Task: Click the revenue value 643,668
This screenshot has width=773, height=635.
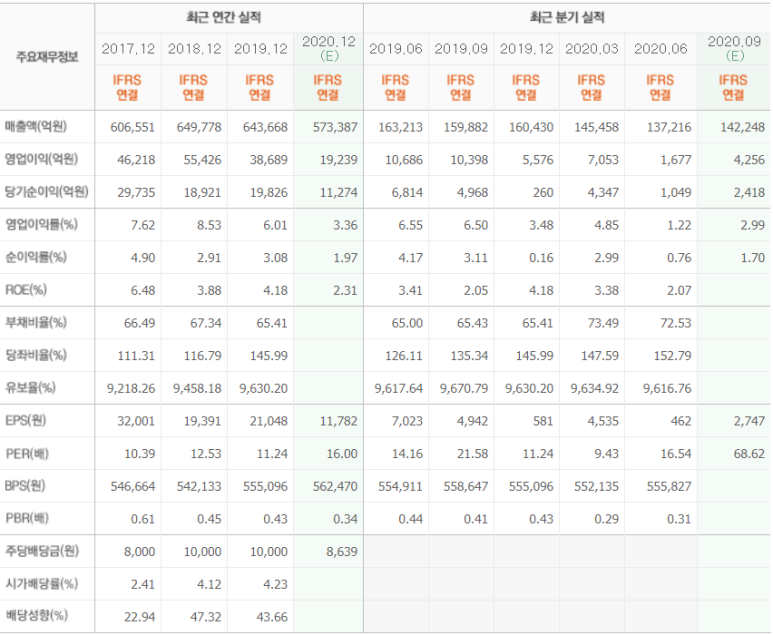Action: [265, 127]
